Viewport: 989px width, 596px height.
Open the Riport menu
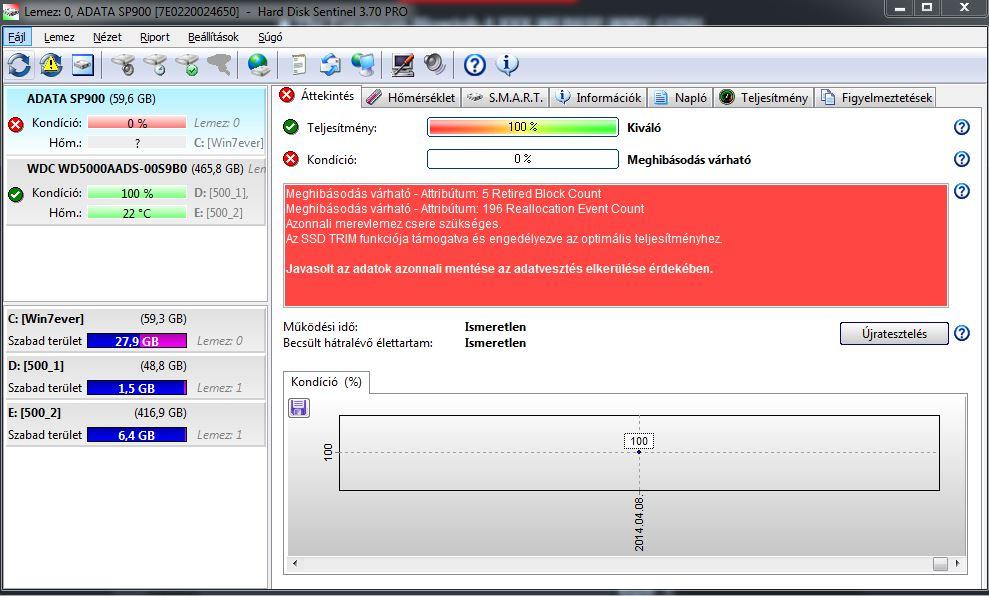(155, 37)
